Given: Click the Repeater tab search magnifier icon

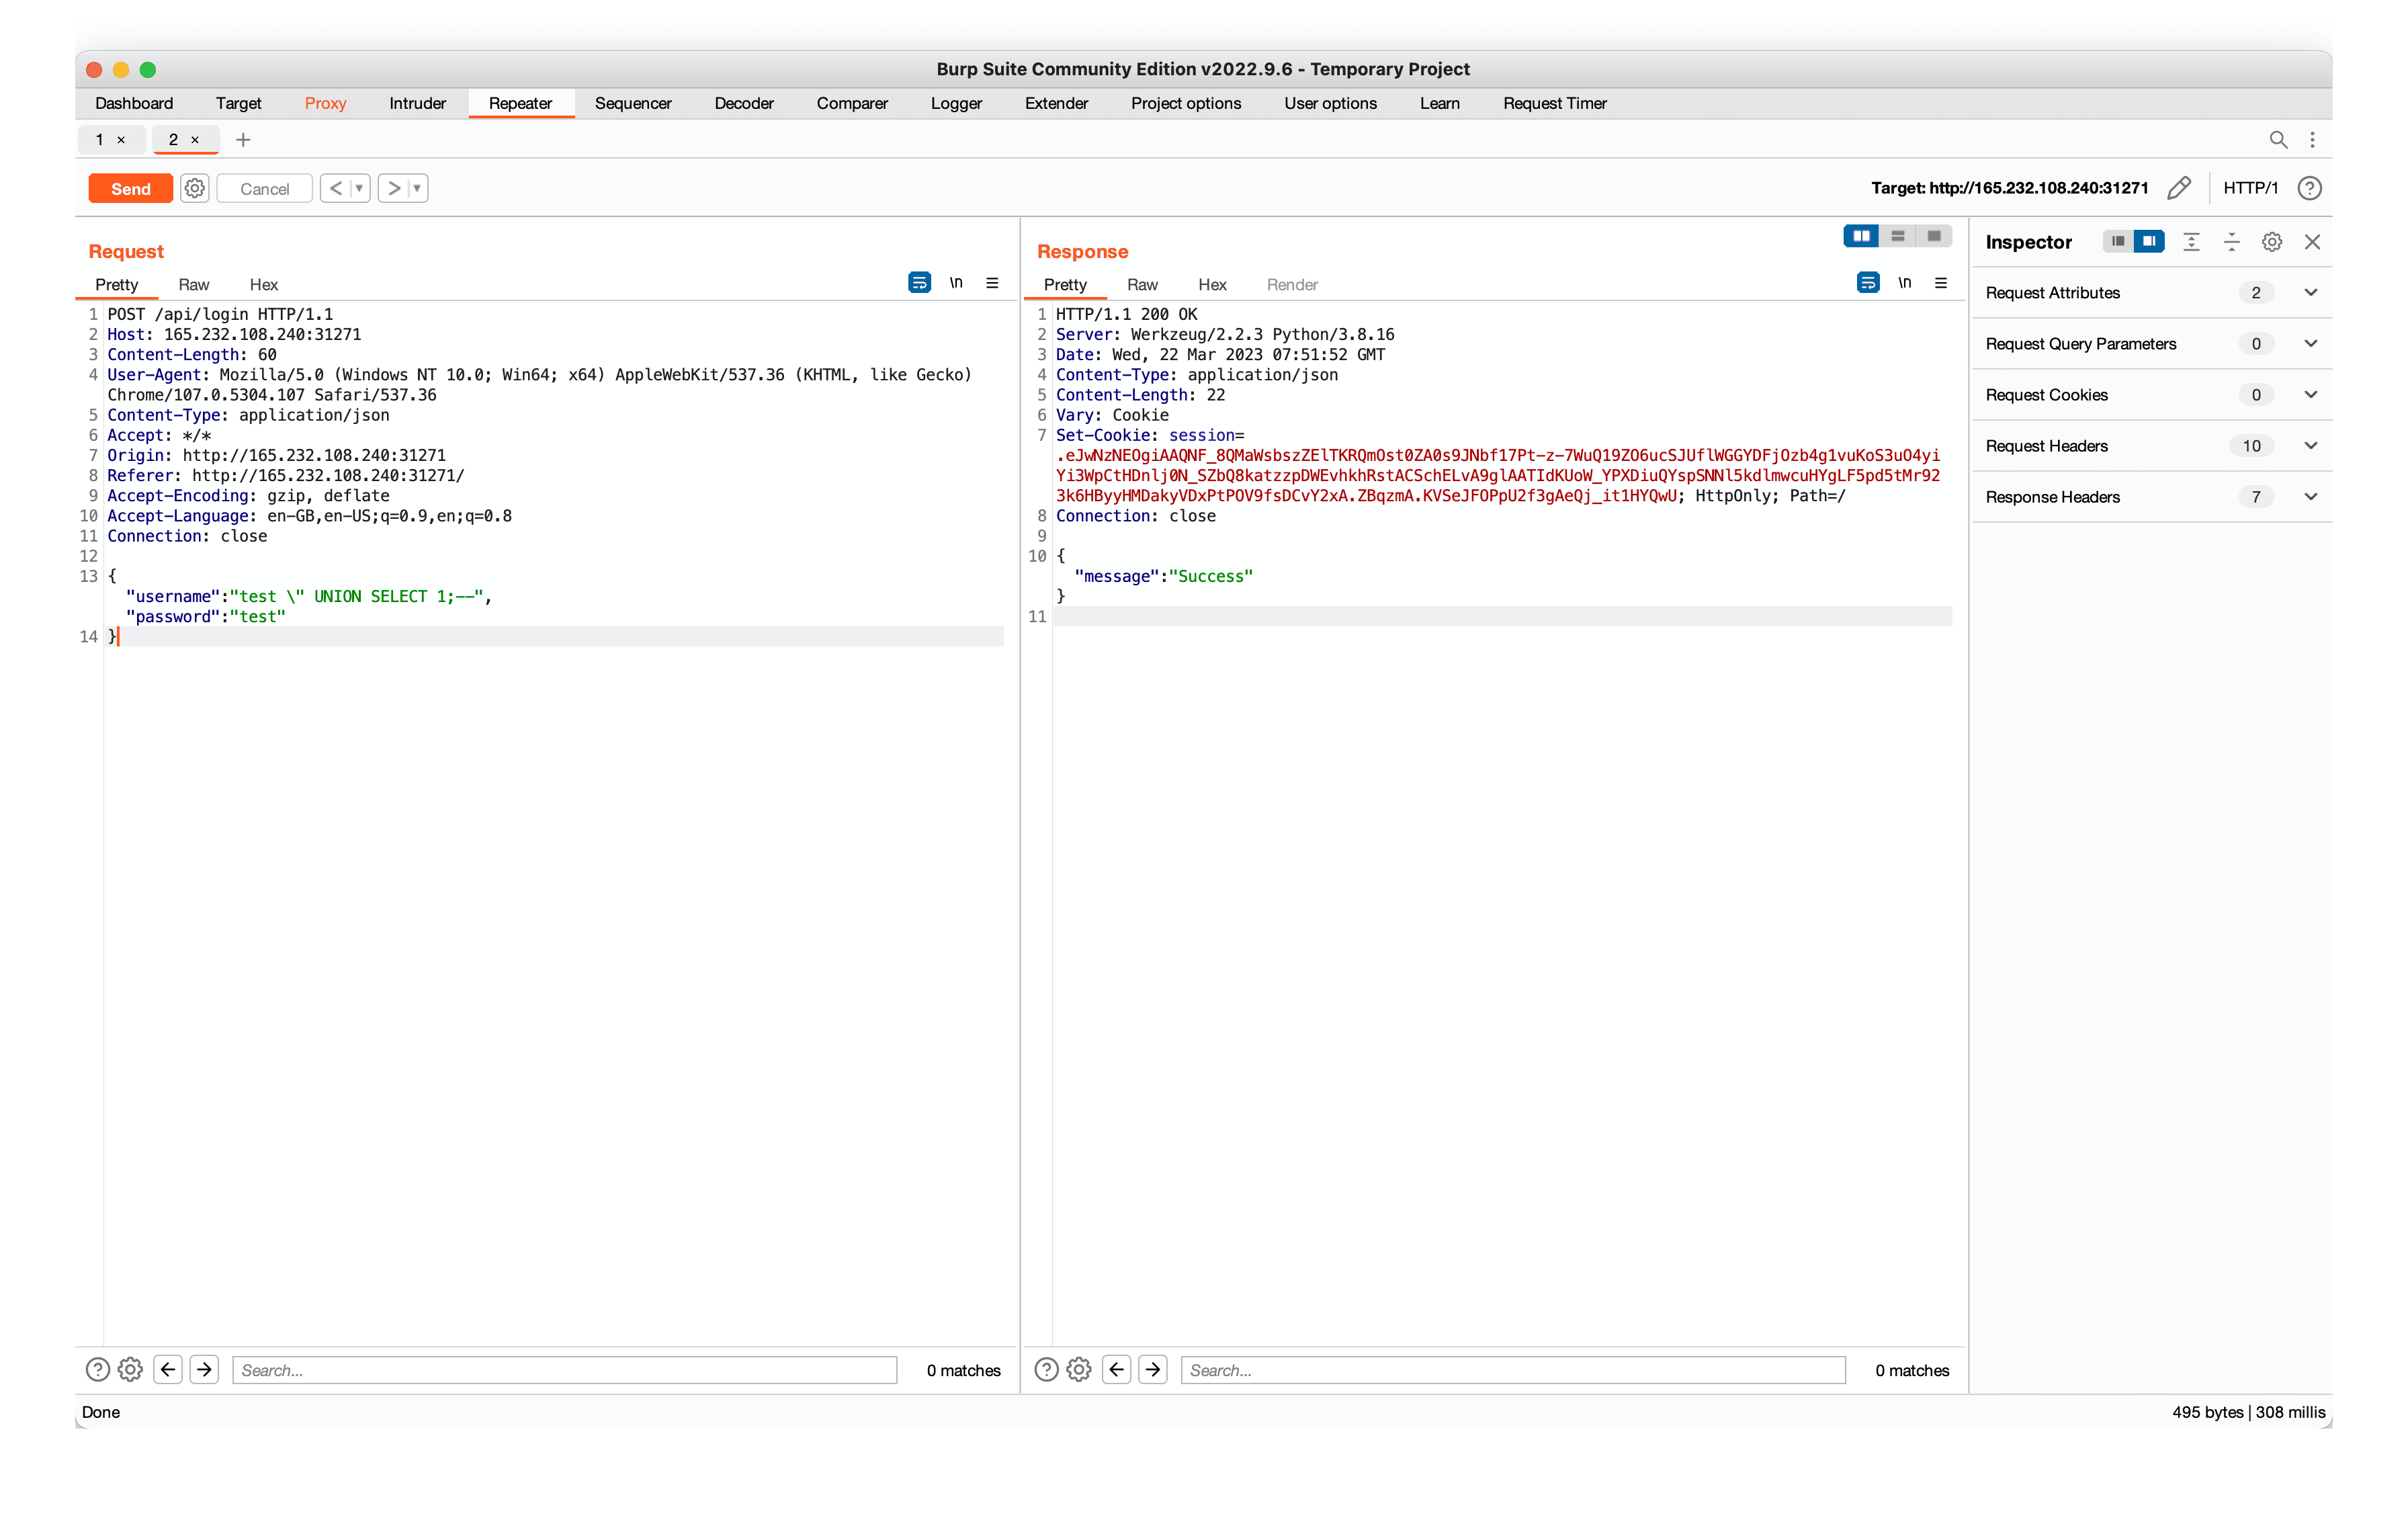Looking at the screenshot, I should click(2277, 140).
